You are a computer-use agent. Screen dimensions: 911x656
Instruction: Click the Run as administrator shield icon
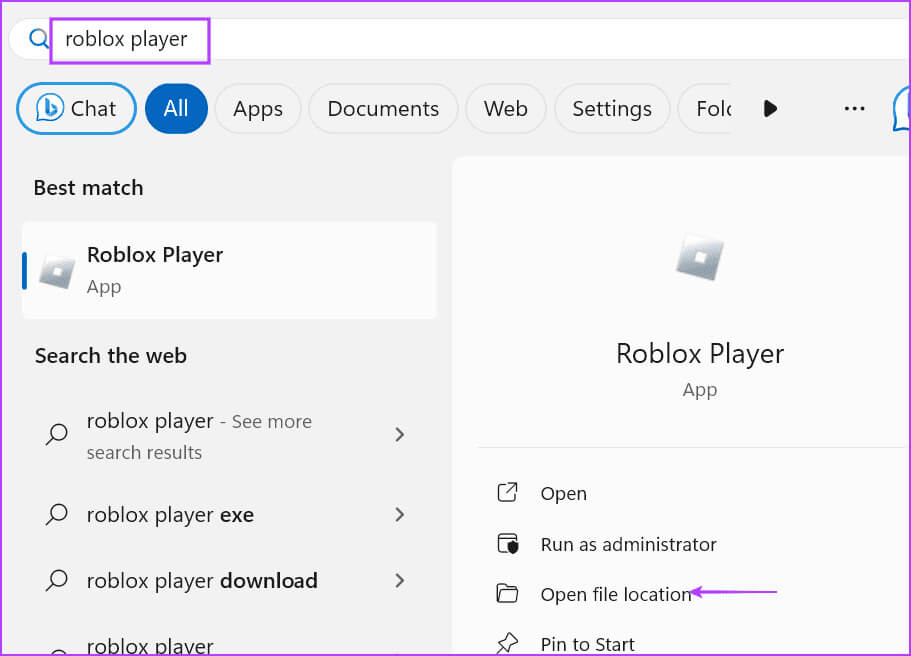tap(508, 544)
